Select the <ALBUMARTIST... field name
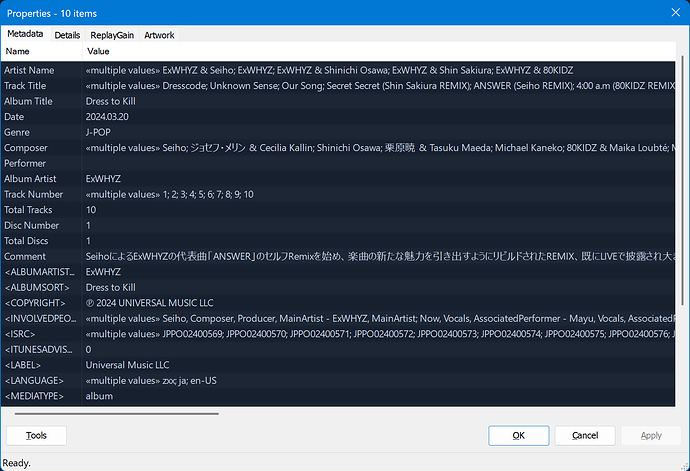Image resolution: width=690 pixels, height=471 pixels. (x=40, y=272)
